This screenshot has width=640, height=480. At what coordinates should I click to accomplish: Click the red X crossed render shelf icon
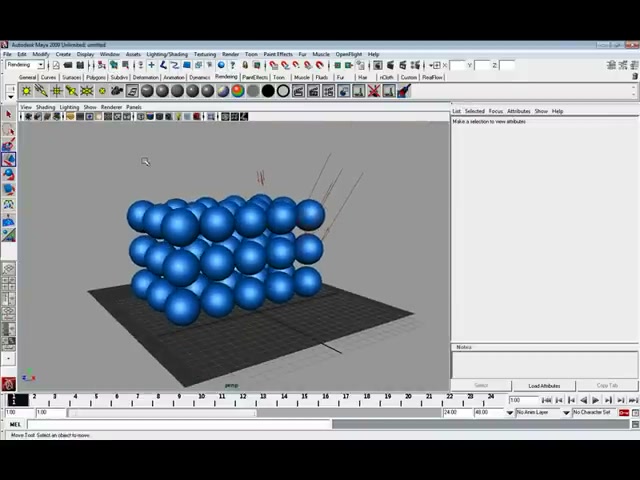[373, 91]
